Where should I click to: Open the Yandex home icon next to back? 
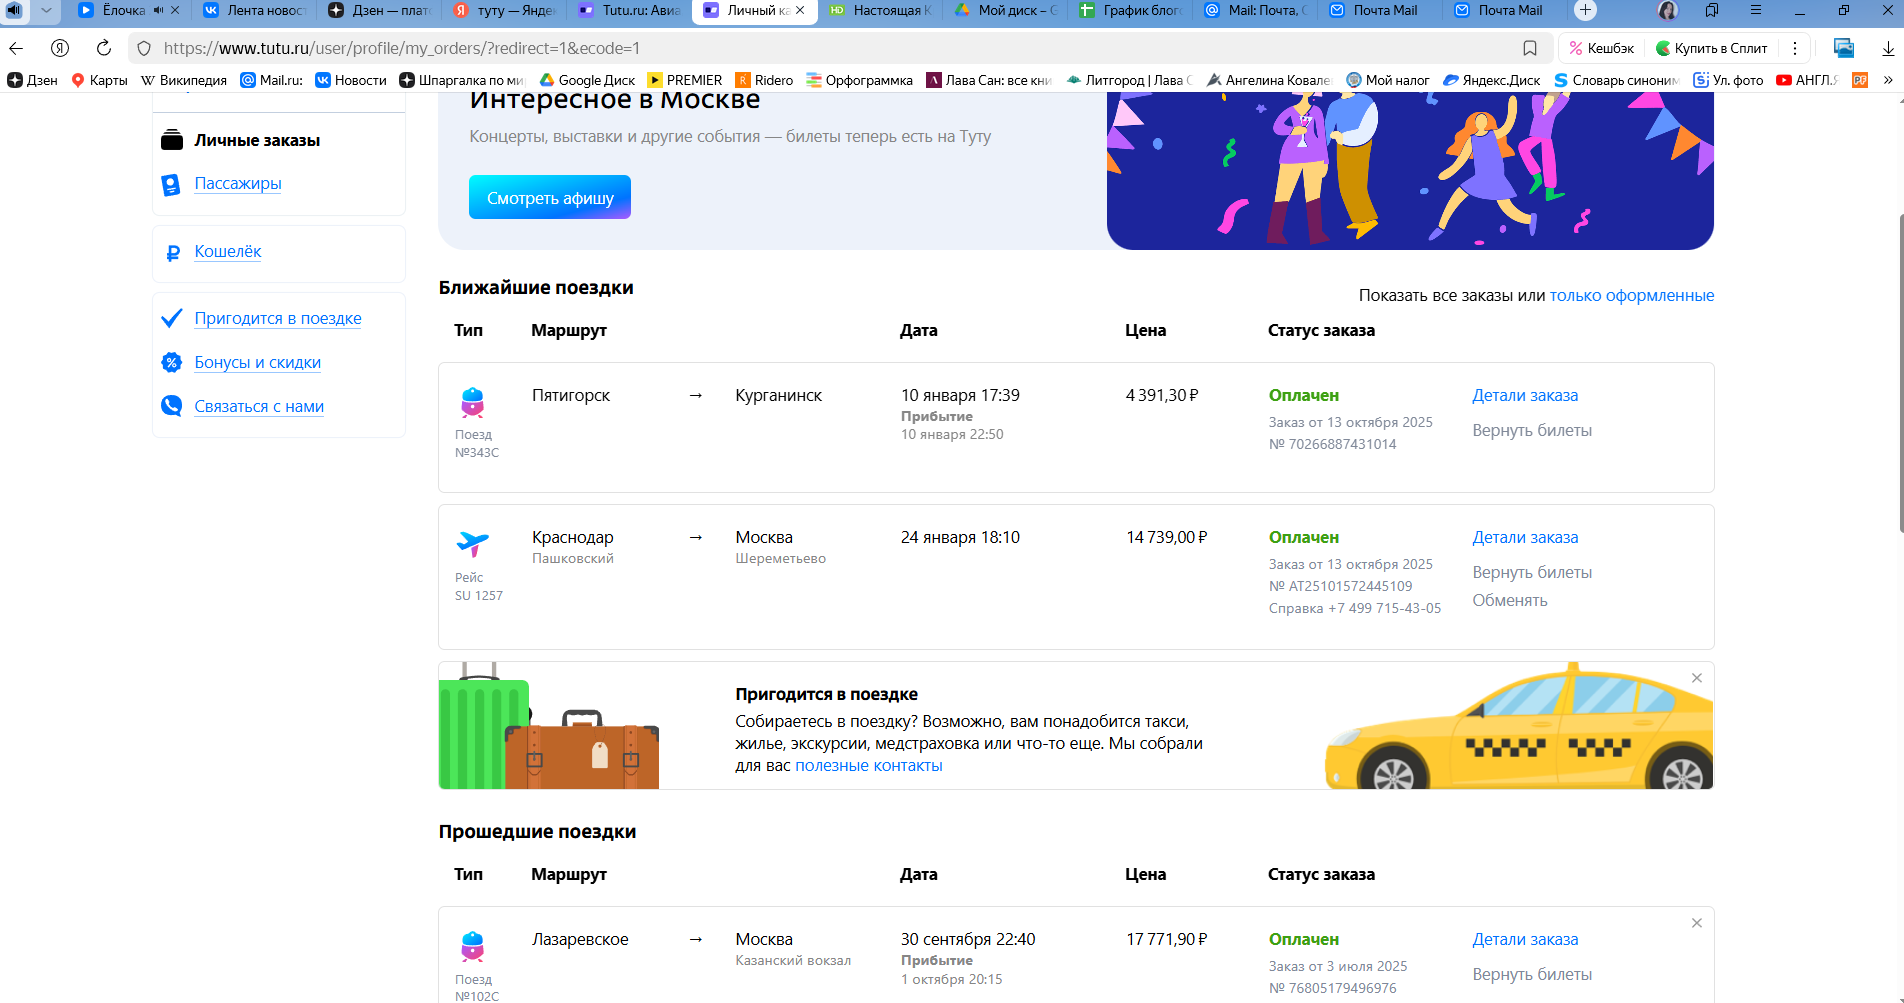[x=60, y=48]
